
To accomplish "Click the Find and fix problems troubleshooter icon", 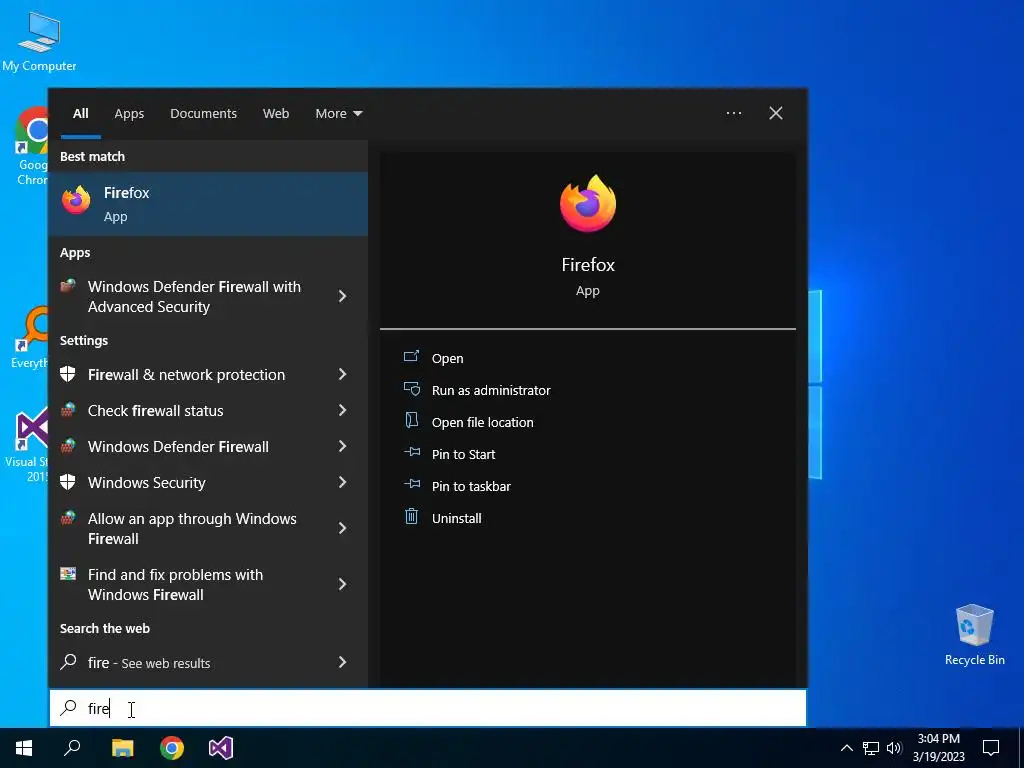I will click(x=68, y=573).
